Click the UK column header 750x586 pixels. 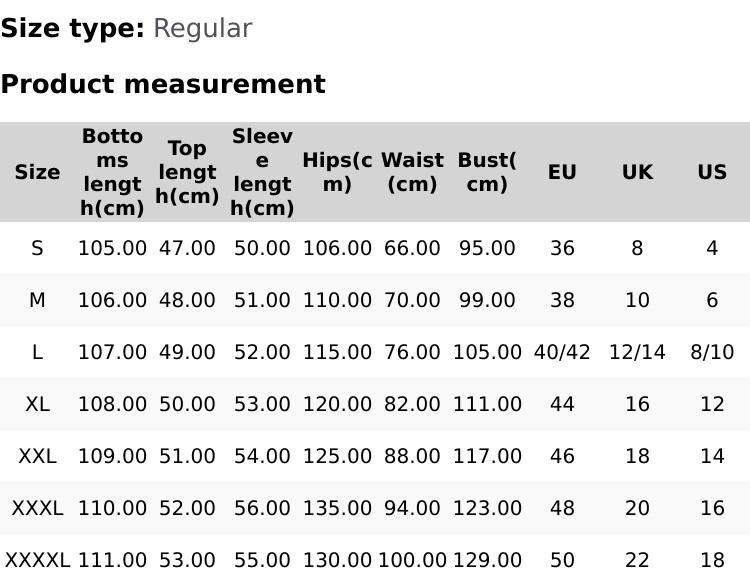point(637,172)
